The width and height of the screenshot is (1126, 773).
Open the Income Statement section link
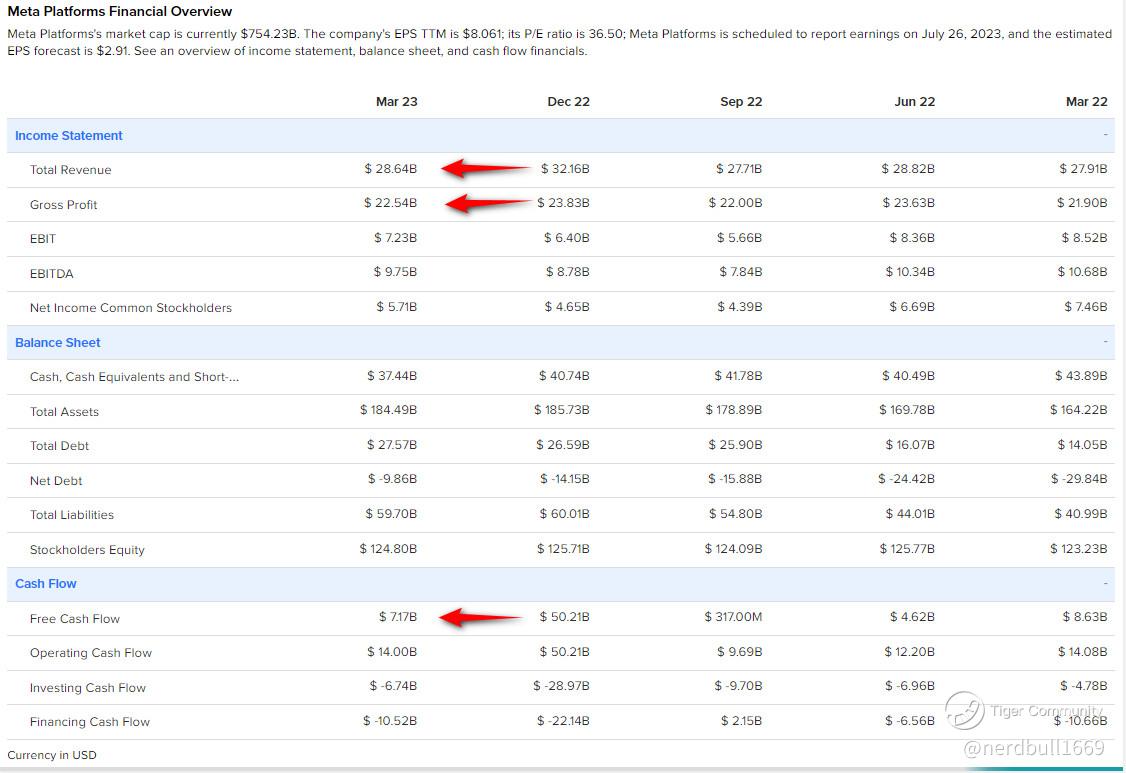coord(69,136)
